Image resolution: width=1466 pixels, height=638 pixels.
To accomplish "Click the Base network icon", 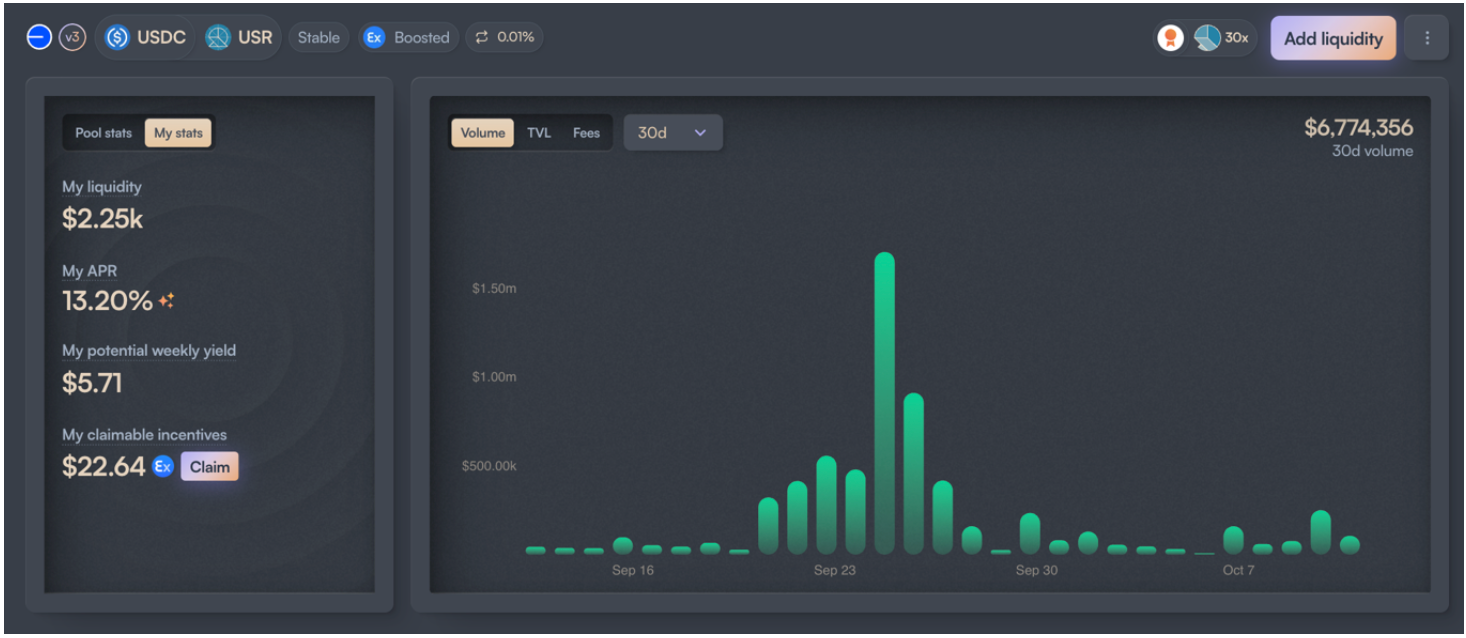I will tap(39, 38).
